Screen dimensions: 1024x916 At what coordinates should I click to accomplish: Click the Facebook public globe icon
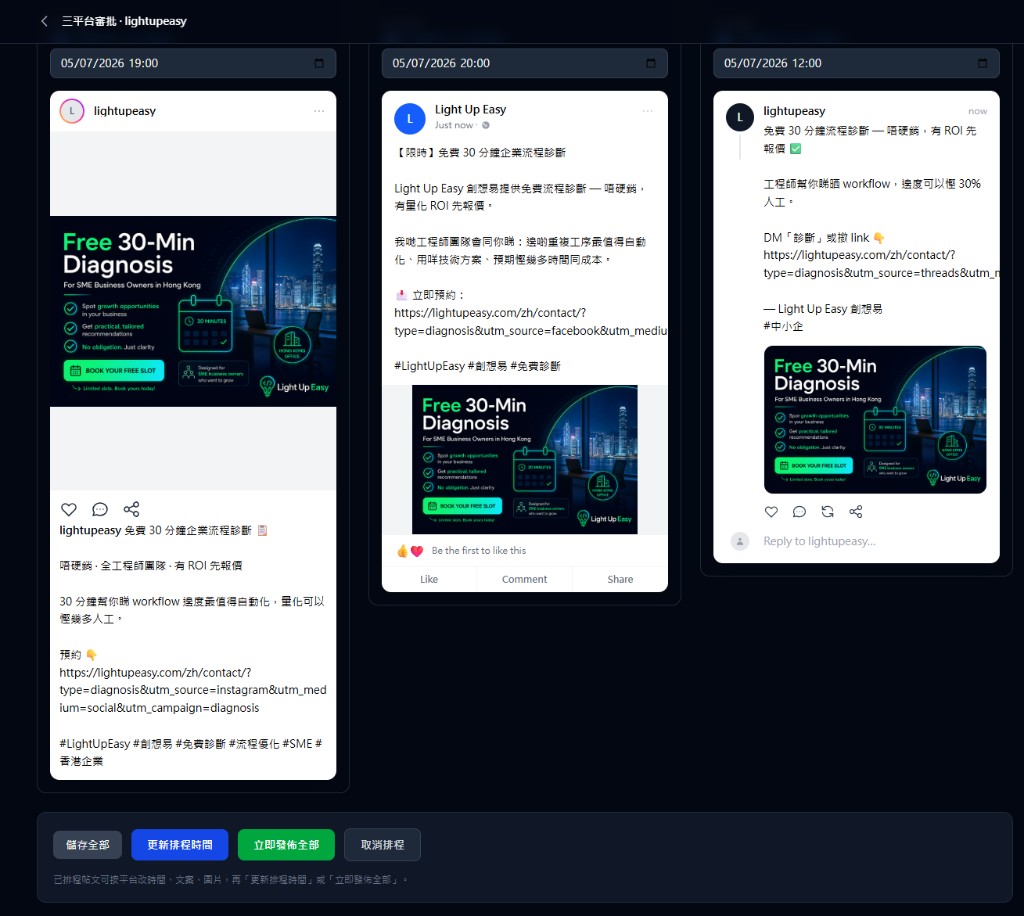(x=485, y=125)
